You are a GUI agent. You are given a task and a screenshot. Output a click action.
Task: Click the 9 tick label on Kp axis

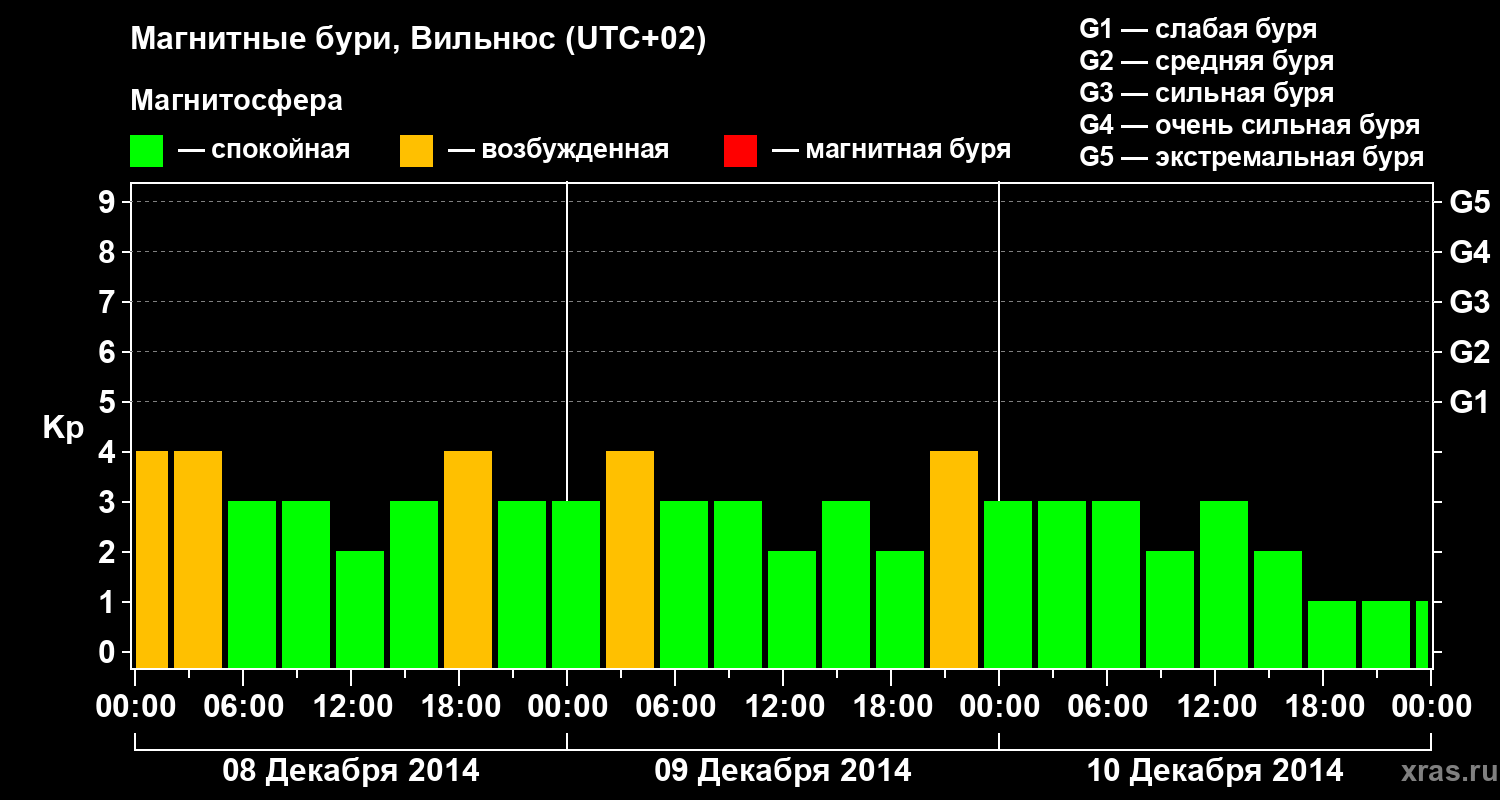pos(109,202)
